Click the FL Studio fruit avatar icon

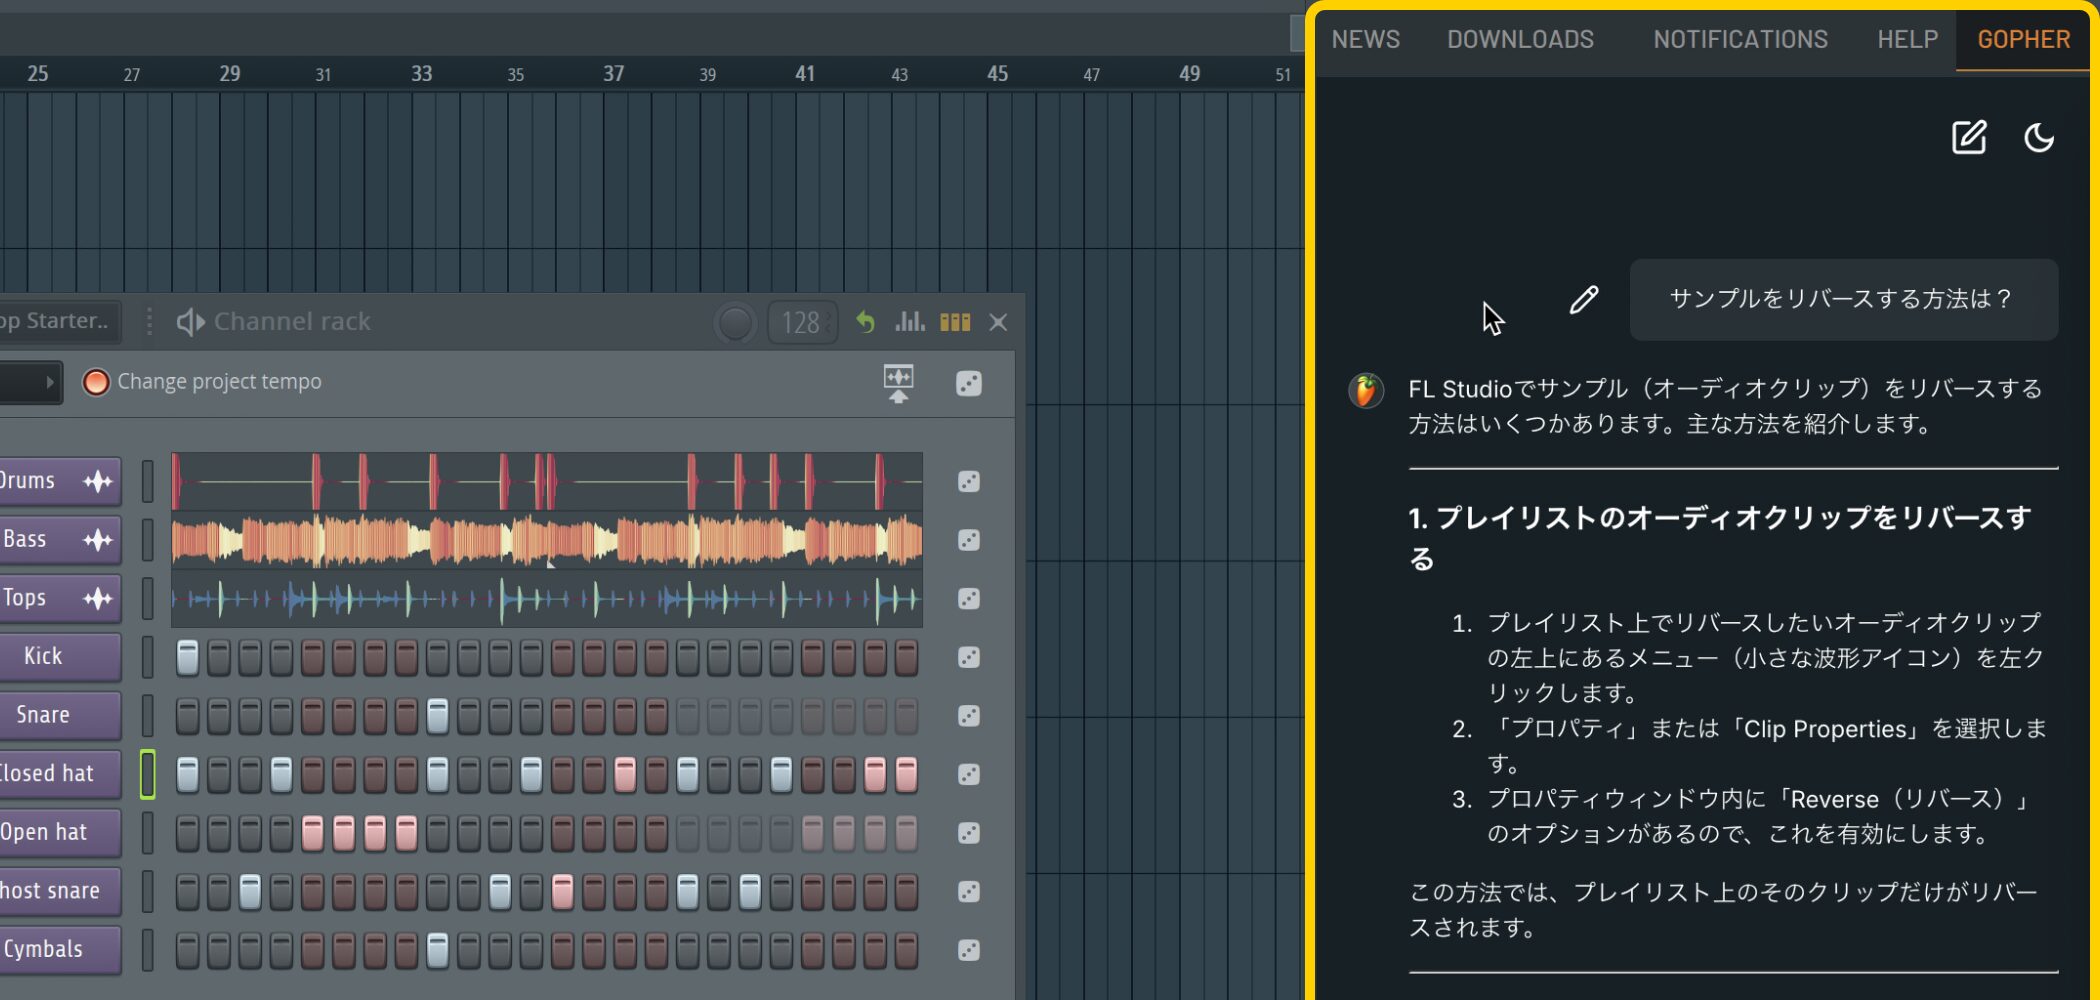(x=1366, y=390)
